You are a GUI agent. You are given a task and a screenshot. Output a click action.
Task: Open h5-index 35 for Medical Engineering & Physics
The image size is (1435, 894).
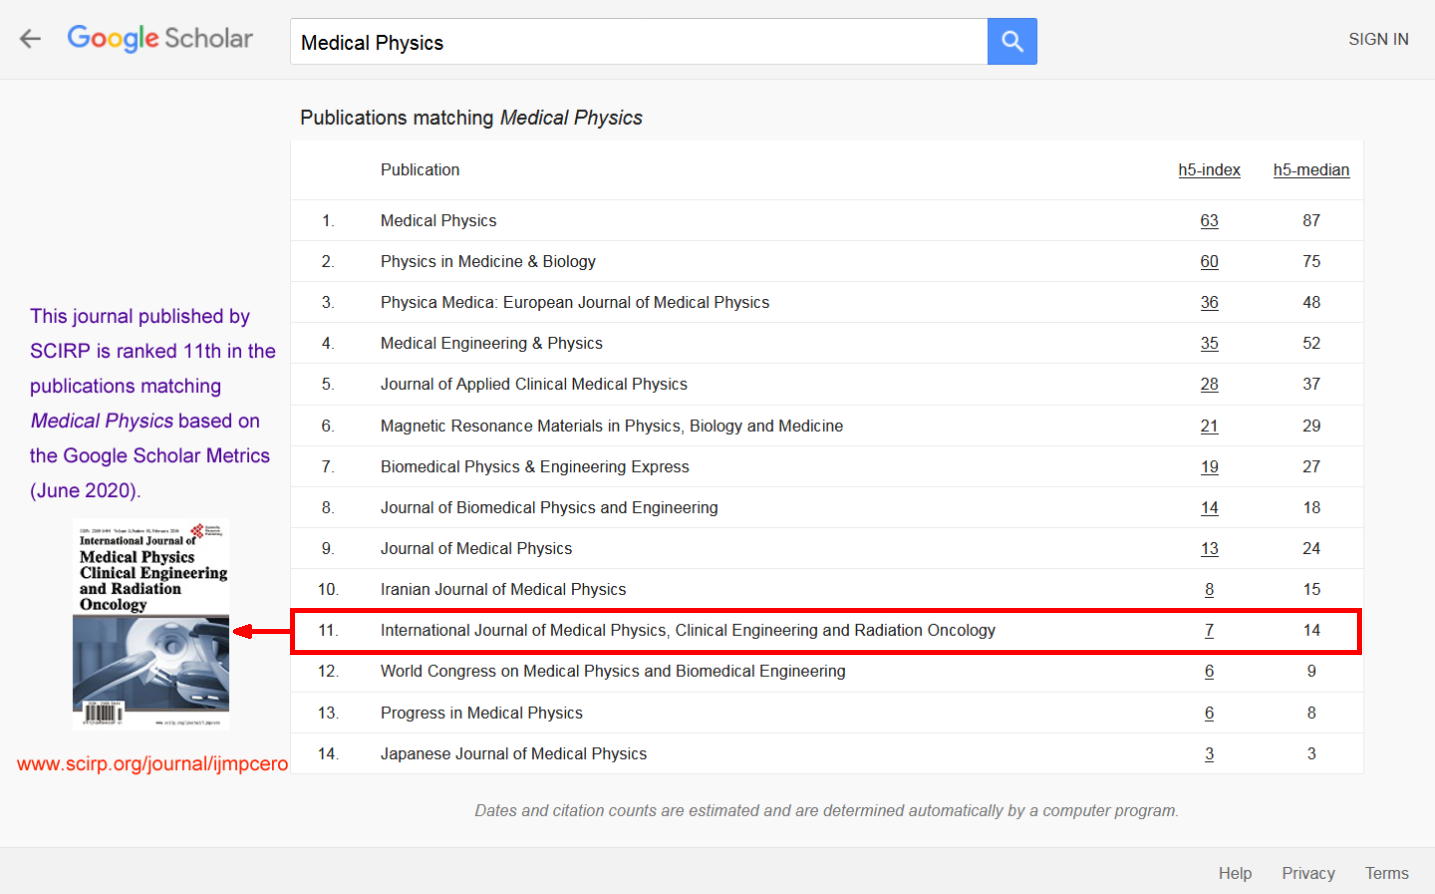(x=1209, y=344)
